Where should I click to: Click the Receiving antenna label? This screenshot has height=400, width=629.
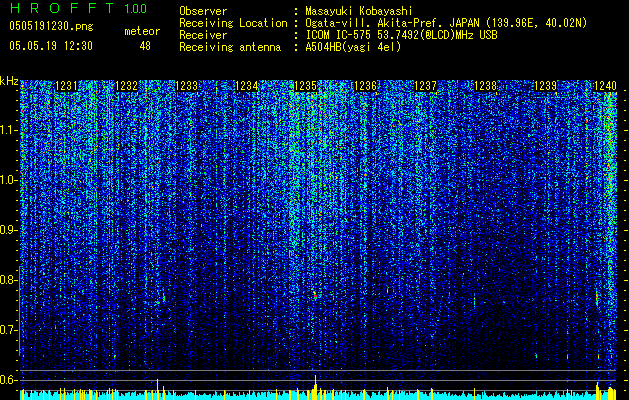(x=230, y=47)
